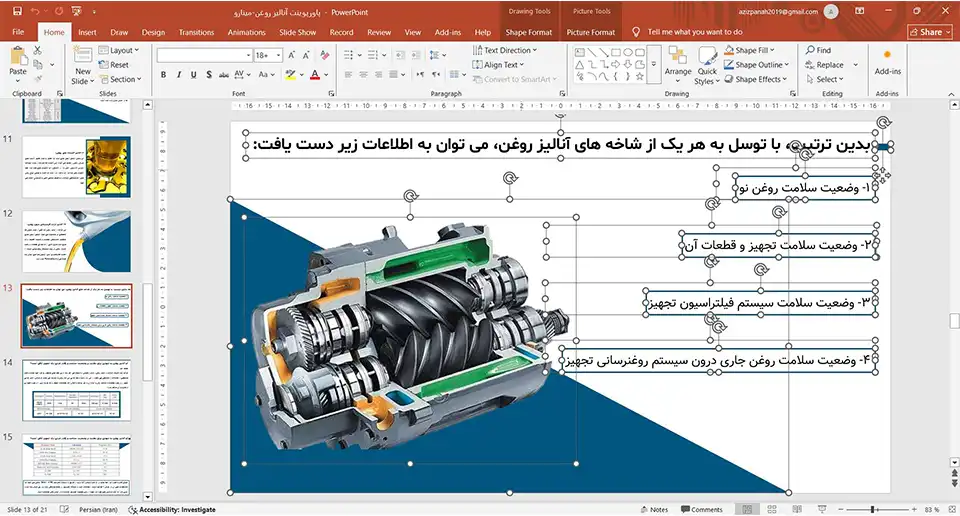Click the Decrease List Level icon
960x516 pixels.
click(400, 55)
